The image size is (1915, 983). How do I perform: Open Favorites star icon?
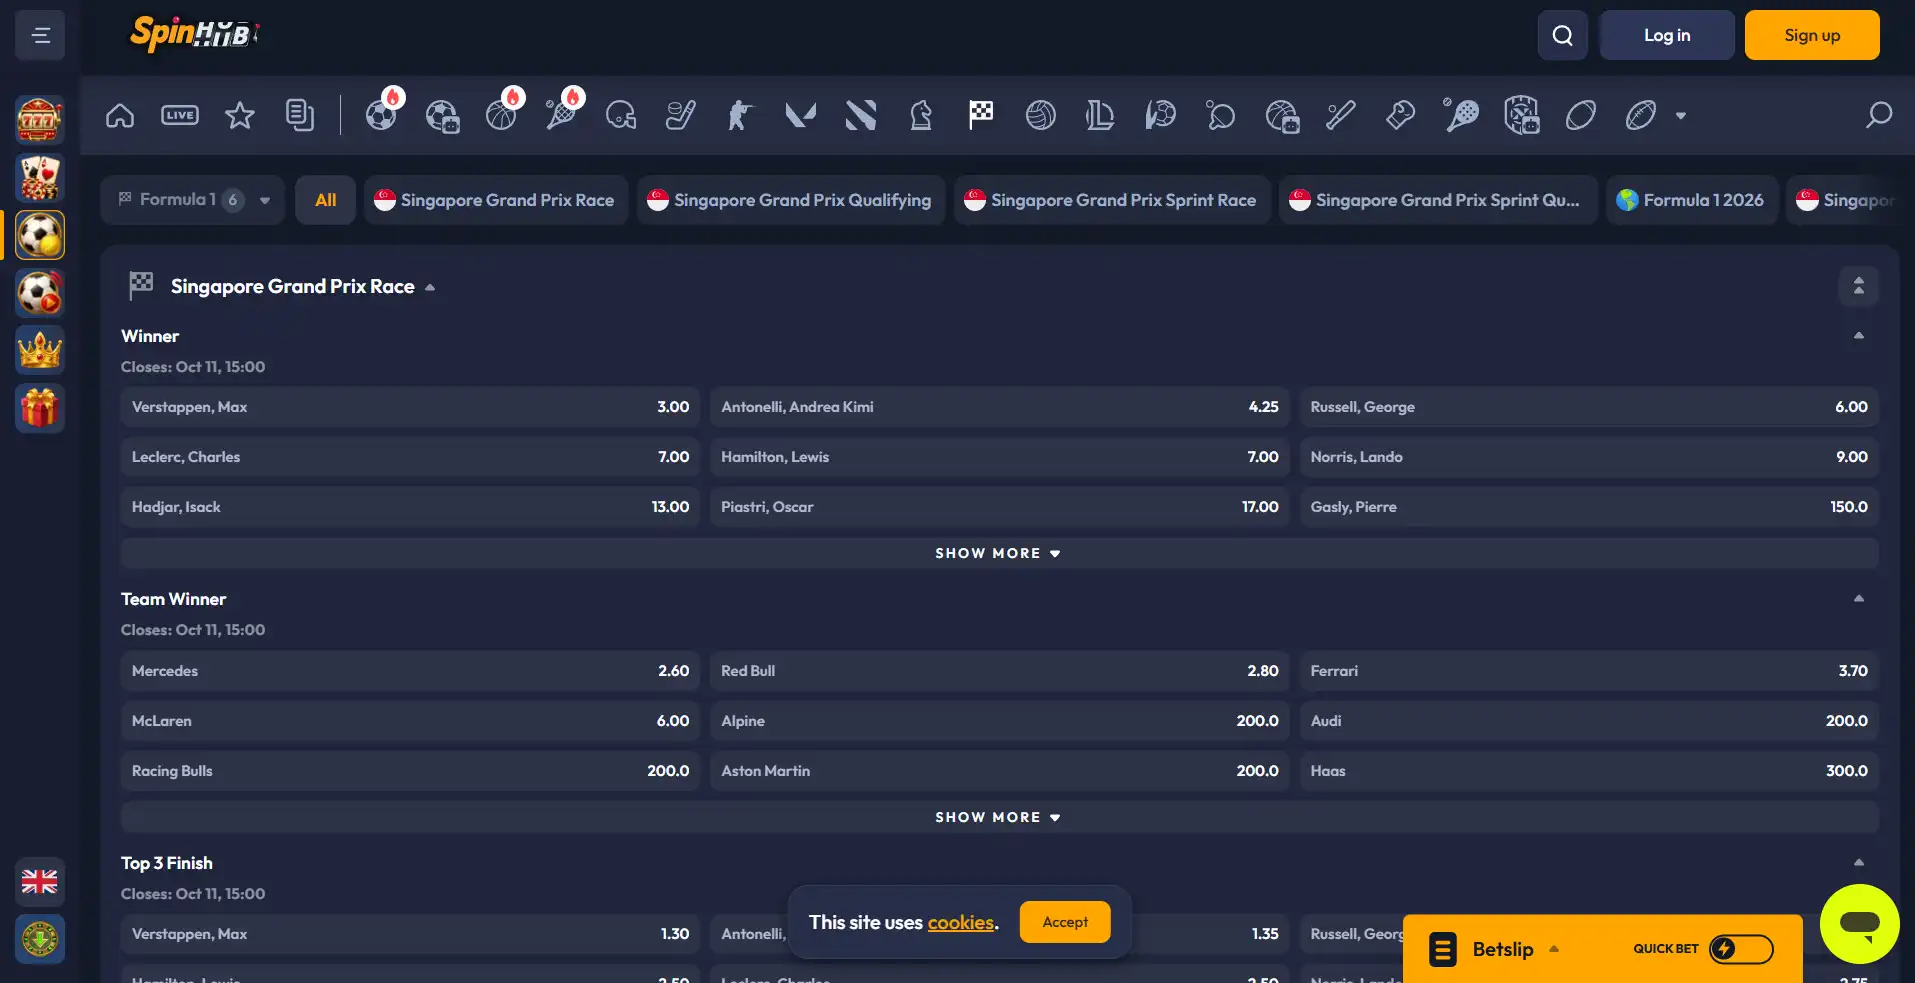coord(240,116)
